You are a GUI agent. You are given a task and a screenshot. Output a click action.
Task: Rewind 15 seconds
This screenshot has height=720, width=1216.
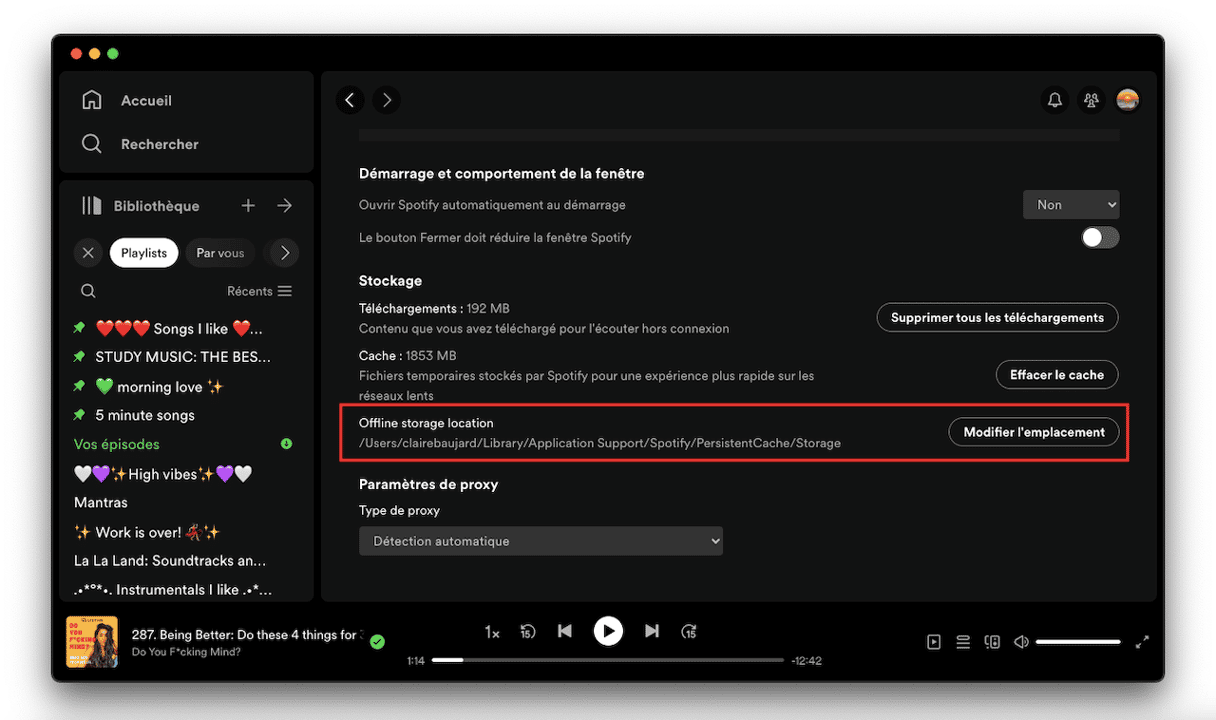point(528,631)
